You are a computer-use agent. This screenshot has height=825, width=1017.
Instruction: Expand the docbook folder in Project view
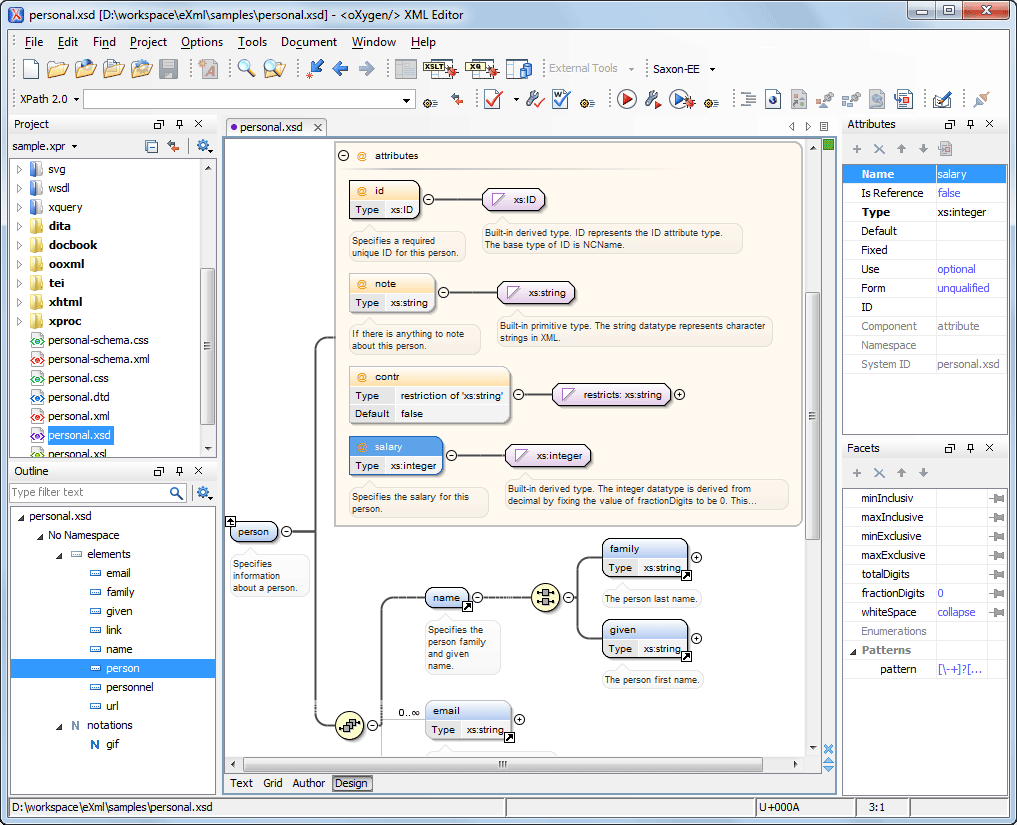coord(20,244)
